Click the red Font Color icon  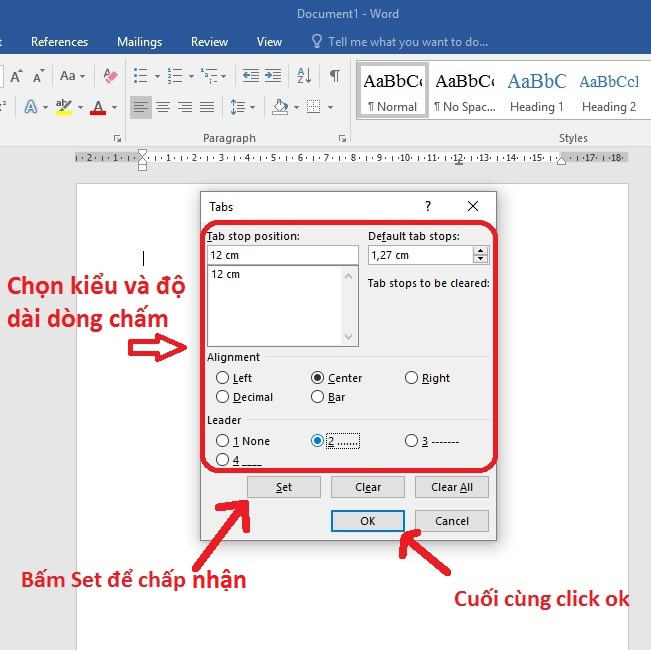98,108
